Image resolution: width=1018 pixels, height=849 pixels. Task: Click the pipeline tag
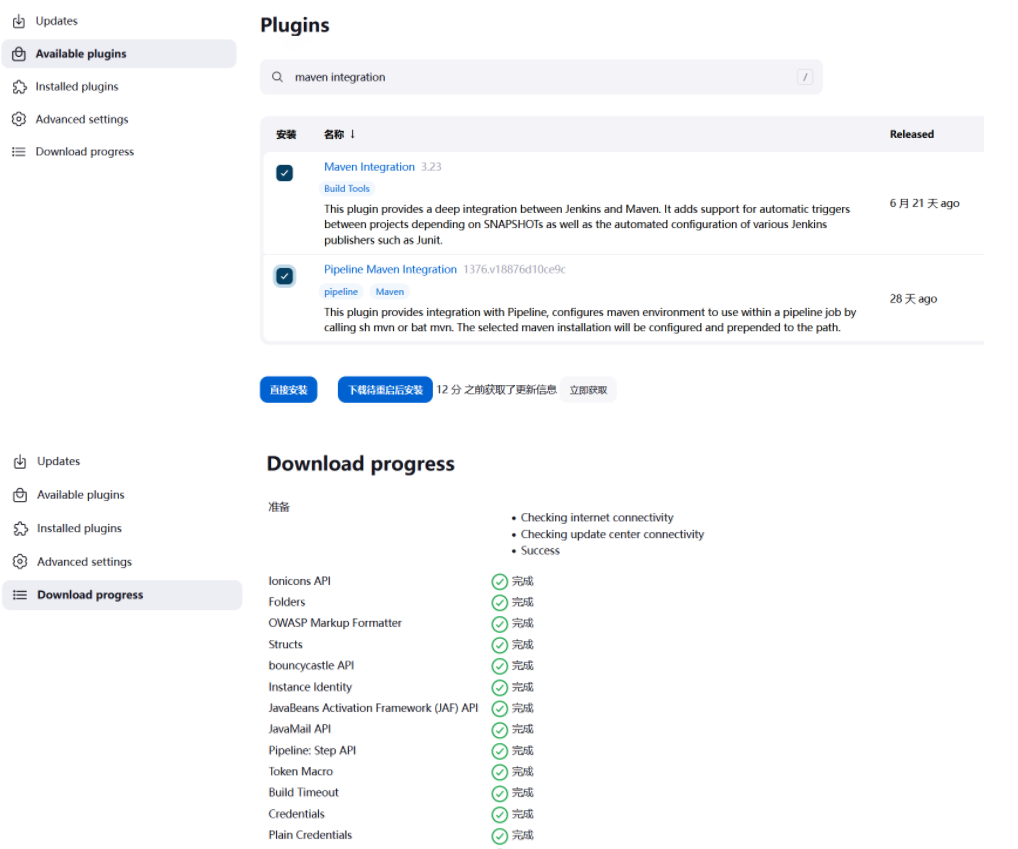click(x=341, y=292)
